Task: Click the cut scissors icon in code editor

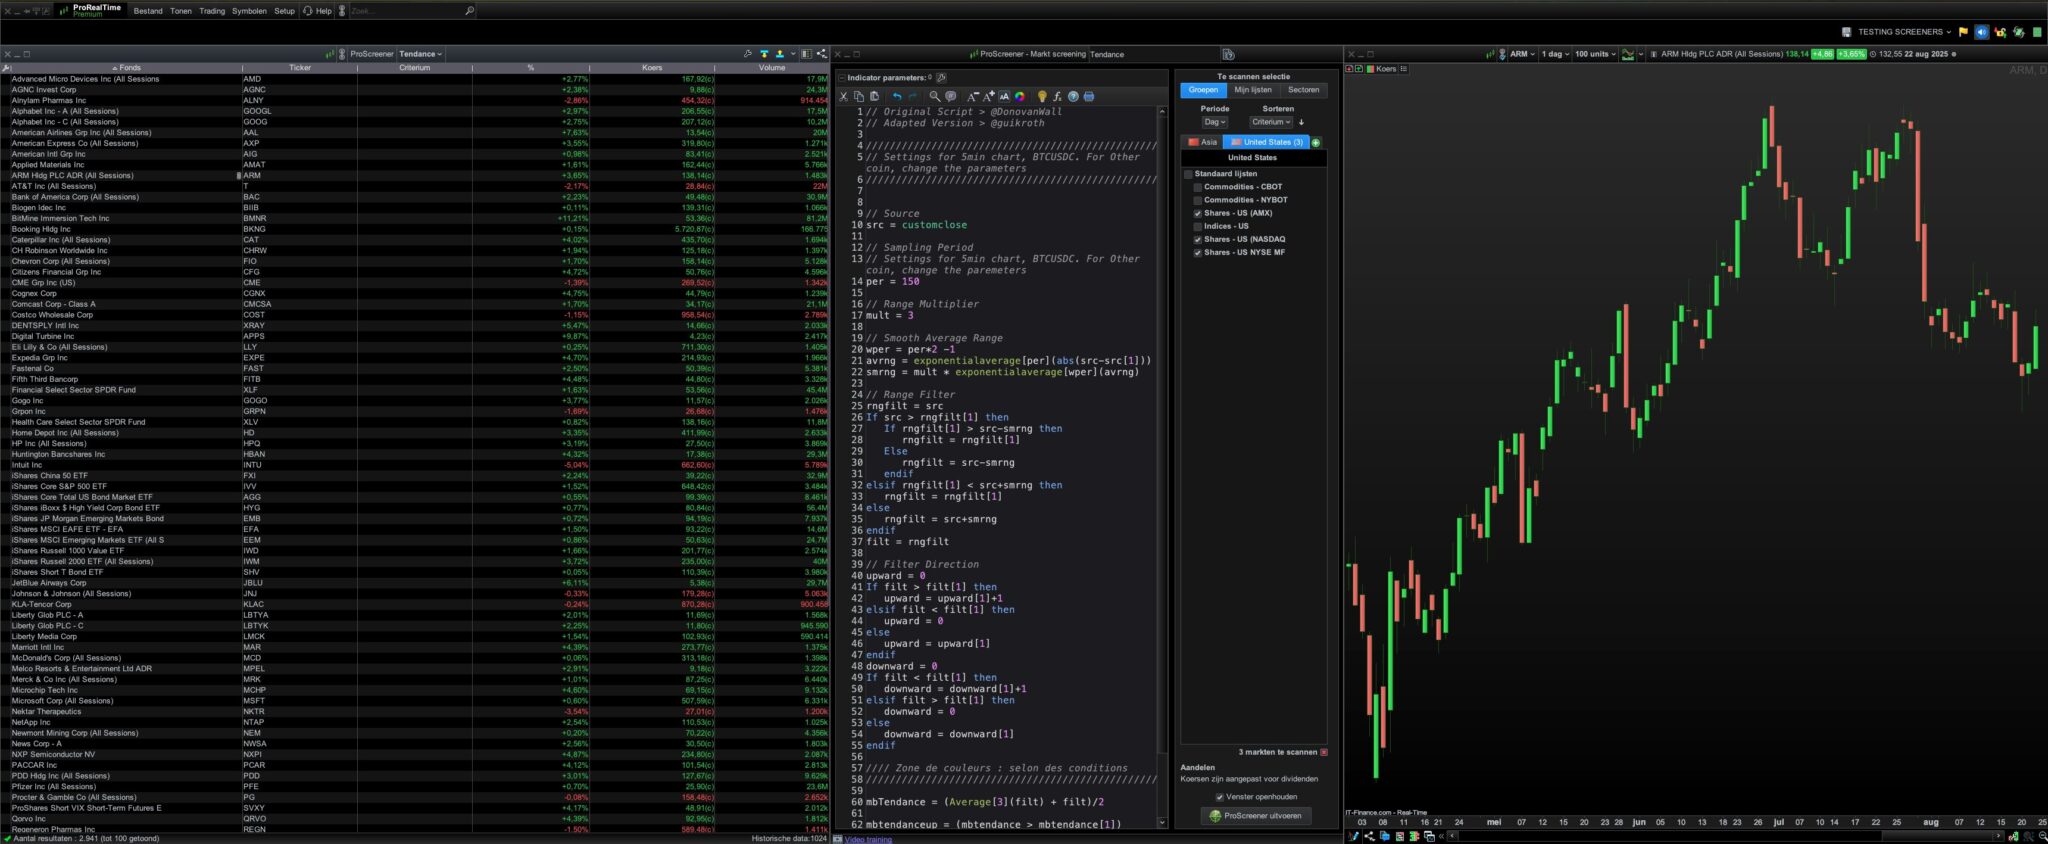Action: [844, 97]
